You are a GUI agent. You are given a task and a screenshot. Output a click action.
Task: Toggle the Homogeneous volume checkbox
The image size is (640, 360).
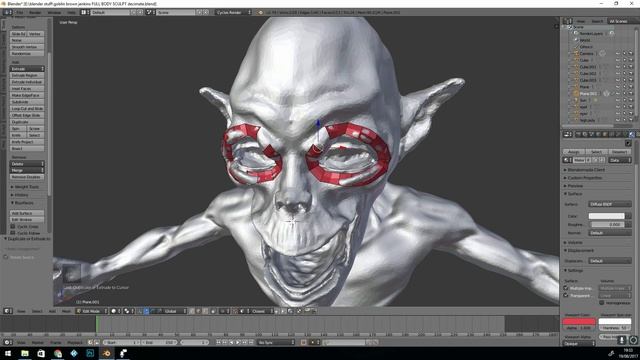(x=601, y=302)
